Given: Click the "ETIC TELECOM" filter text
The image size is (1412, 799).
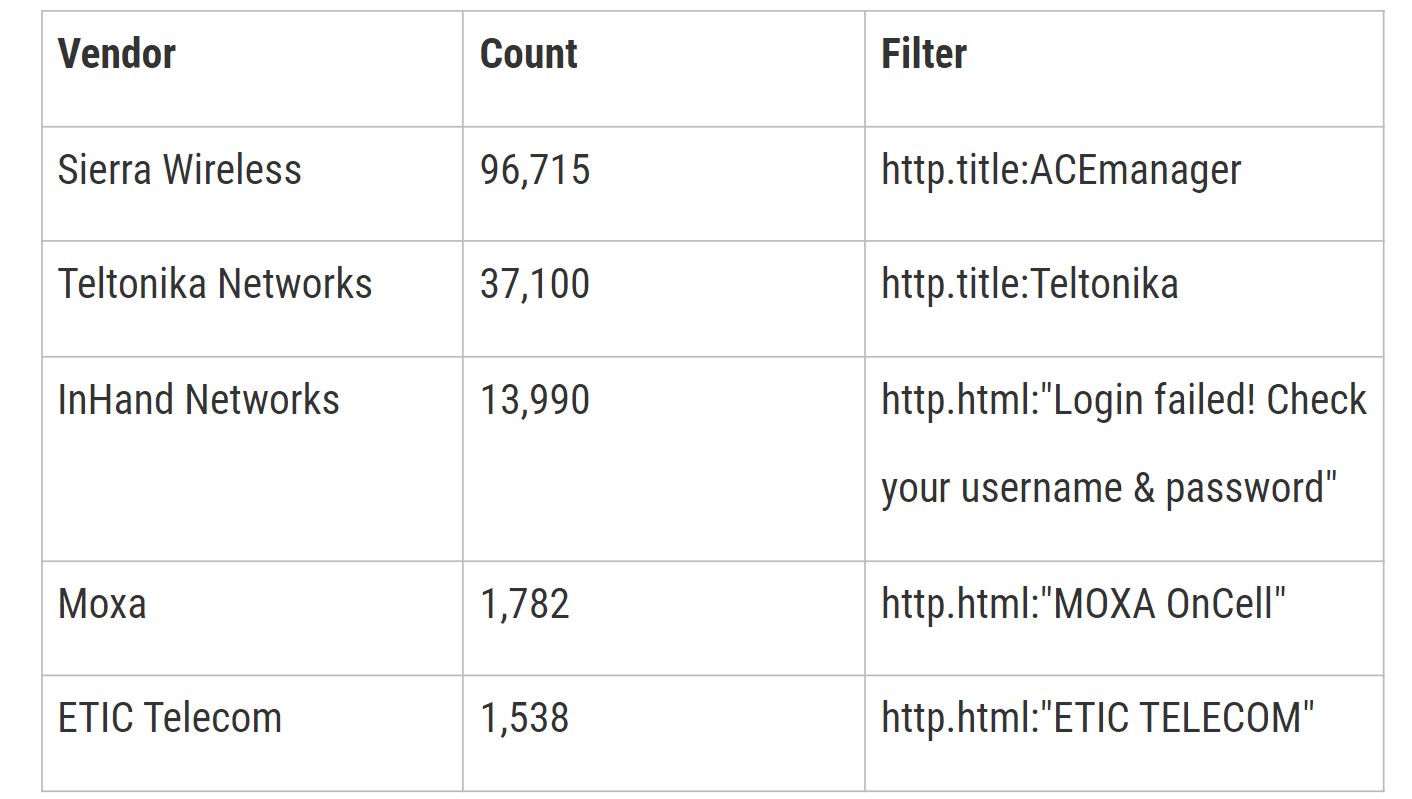Looking at the screenshot, I should 1097,718.
